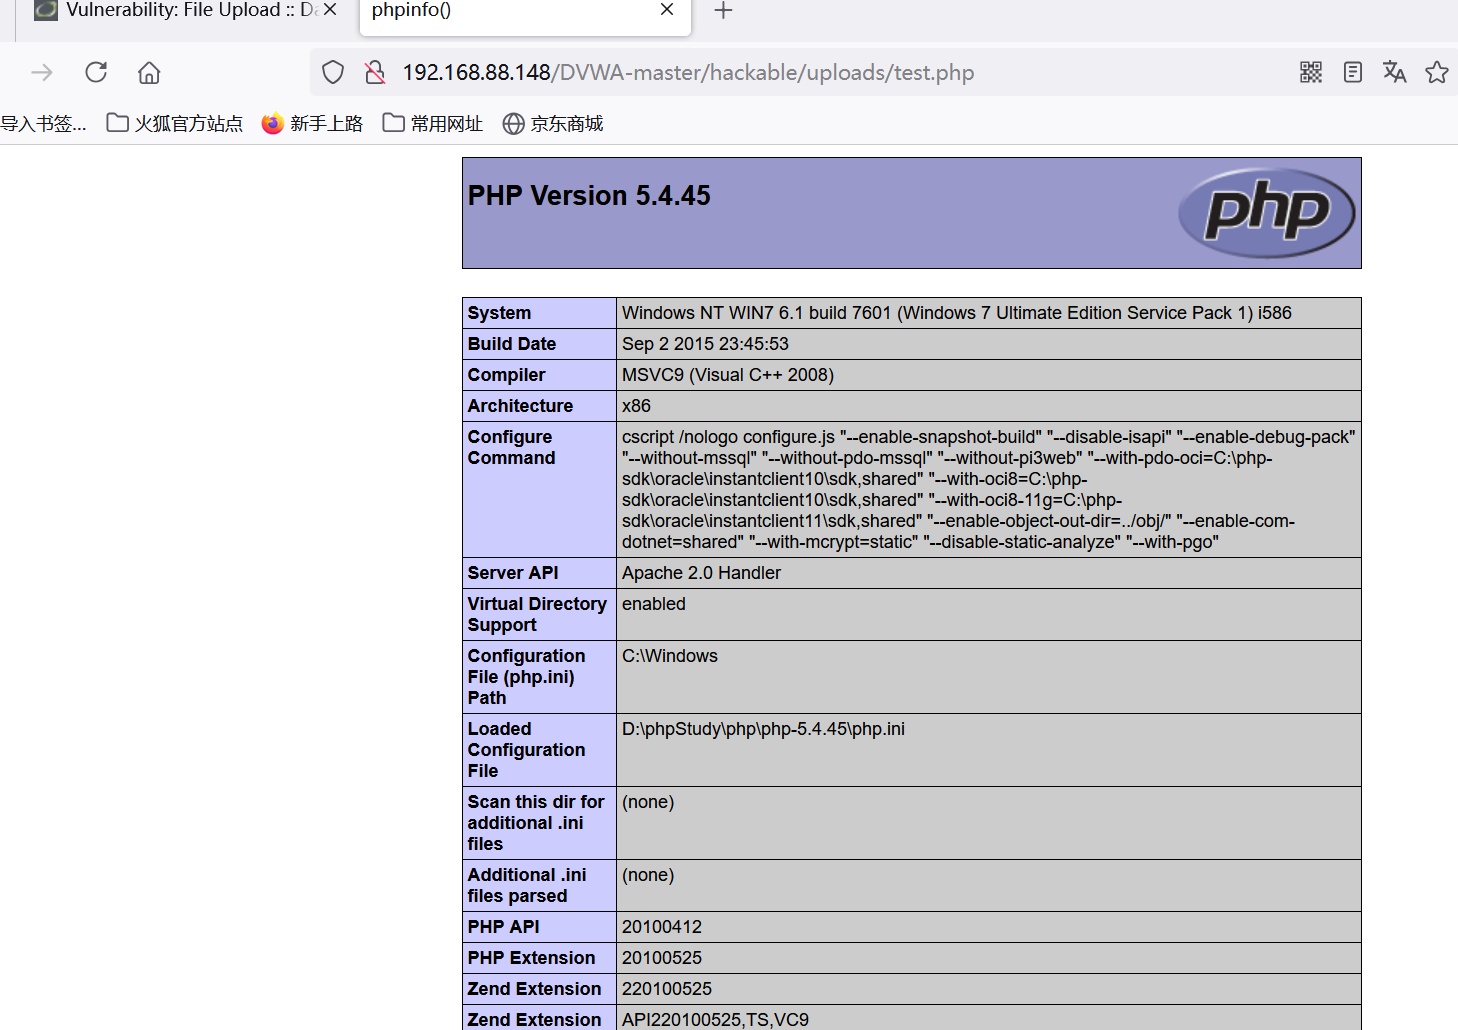
Task: Click the PHP API label
Action: coord(503,927)
